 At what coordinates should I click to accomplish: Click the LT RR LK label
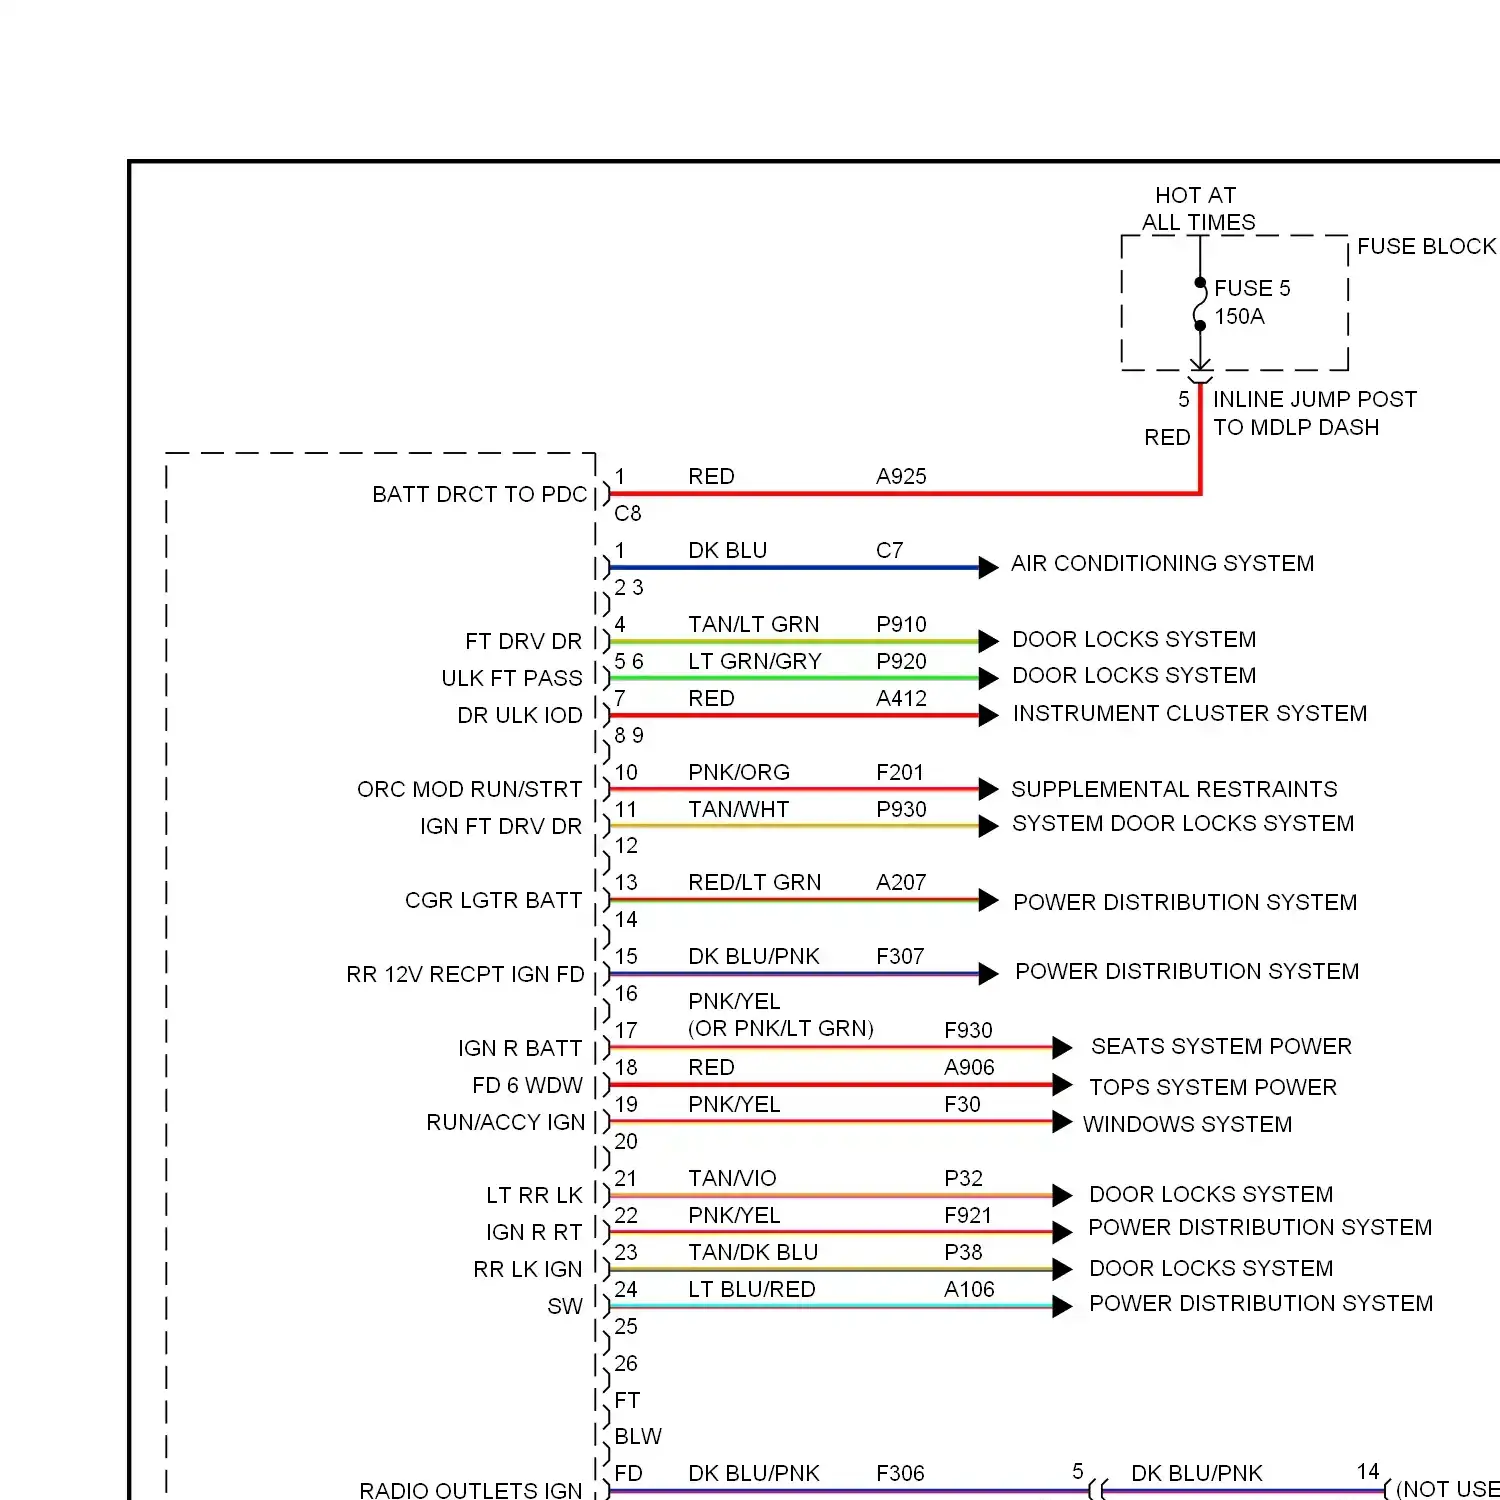tap(534, 1195)
